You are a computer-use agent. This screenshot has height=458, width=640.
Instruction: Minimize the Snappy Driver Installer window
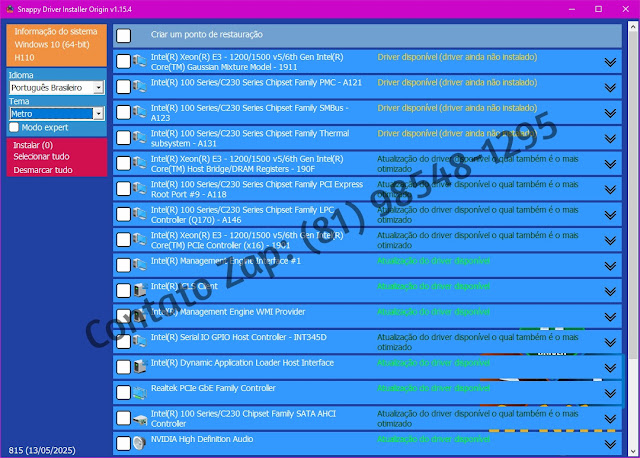tap(572, 9)
